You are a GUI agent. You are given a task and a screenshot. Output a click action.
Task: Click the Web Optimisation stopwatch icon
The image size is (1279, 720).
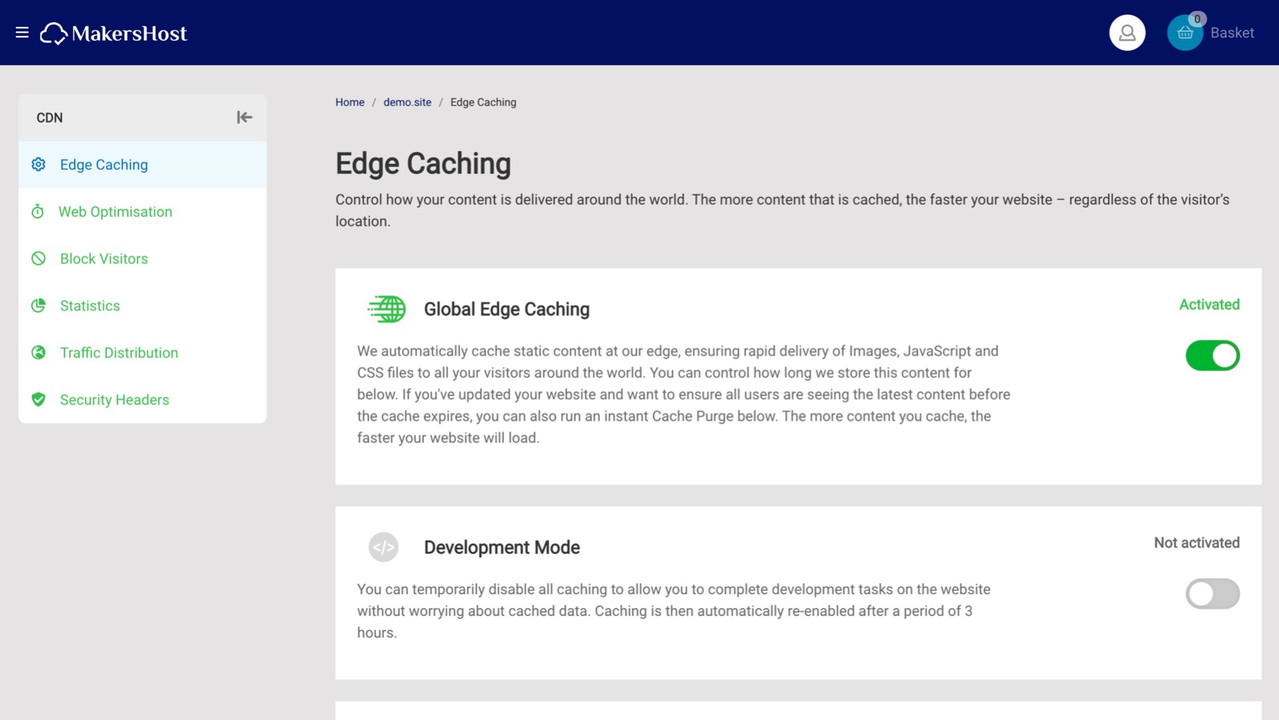point(38,212)
